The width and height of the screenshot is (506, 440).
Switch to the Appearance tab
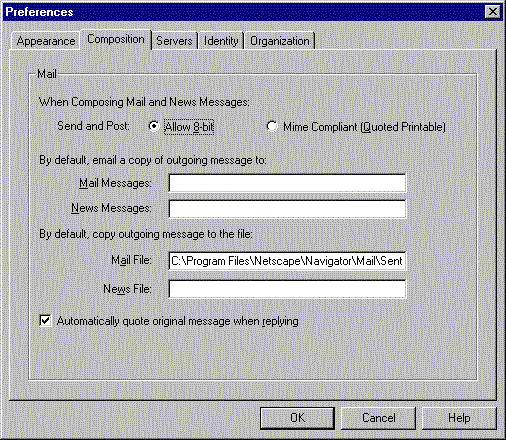(46, 41)
